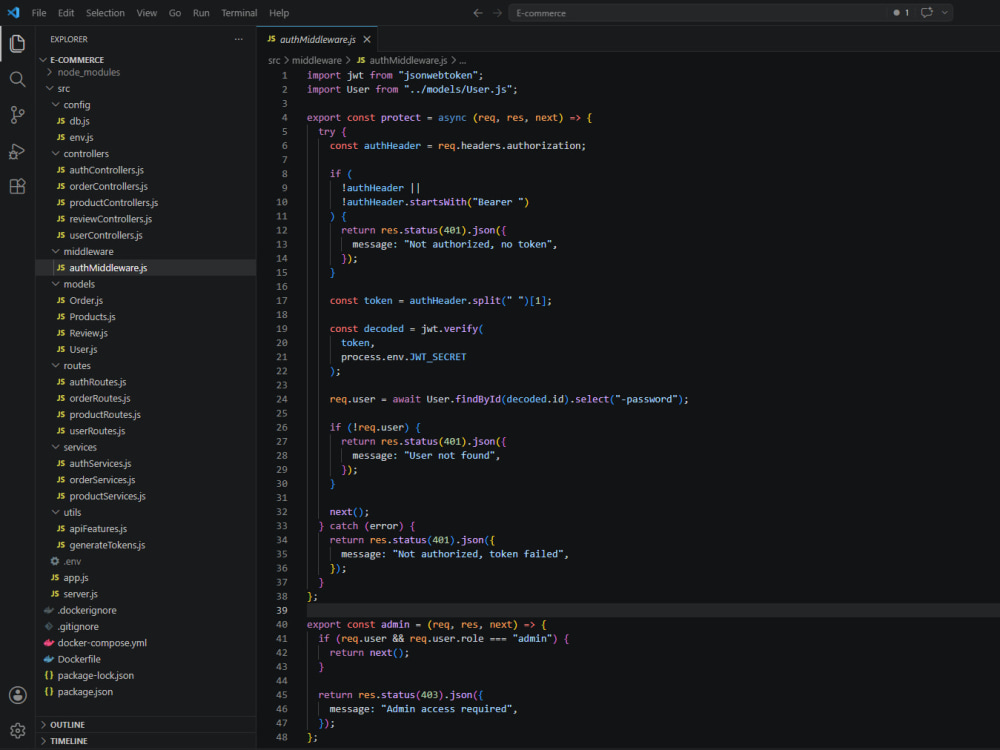The width and height of the screenshot is (1000, 750).
Task: Open chat dropdown arrow in title bar
Action: click(945, 13)
